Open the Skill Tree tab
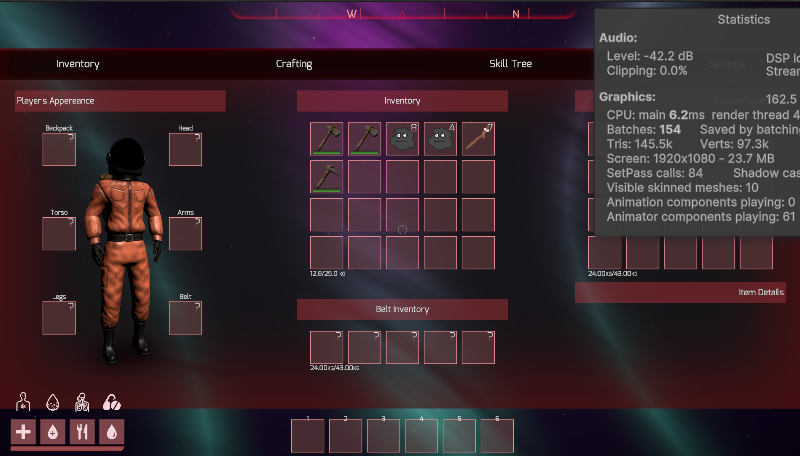The height and width of the screenshot is (456, 800). [510, 63]
